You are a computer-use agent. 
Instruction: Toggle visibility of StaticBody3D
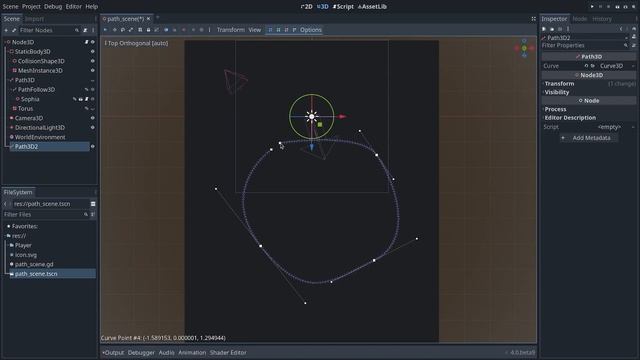(x=93, y=51)
